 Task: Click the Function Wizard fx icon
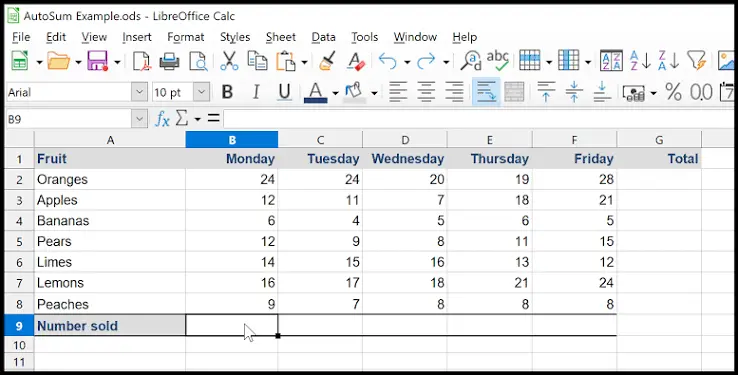point(162,119)
